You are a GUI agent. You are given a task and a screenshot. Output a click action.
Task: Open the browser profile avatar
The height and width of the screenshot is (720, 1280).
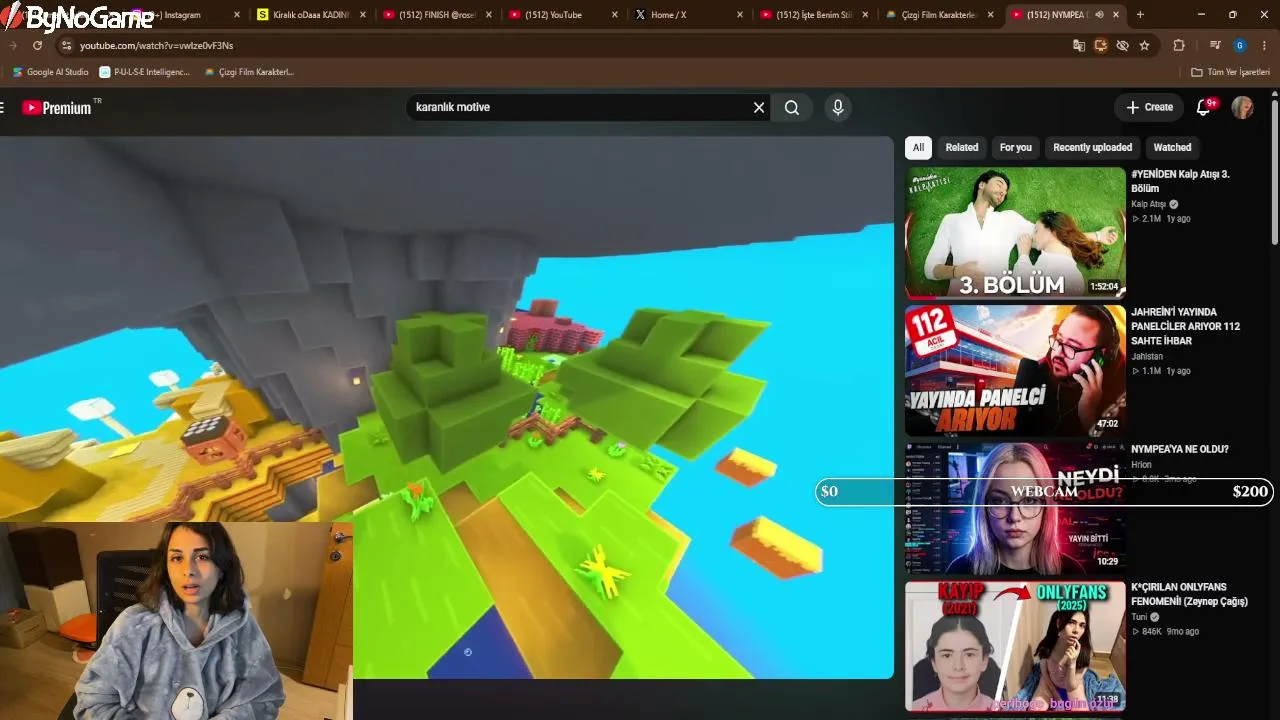(x=1240, y=45)
